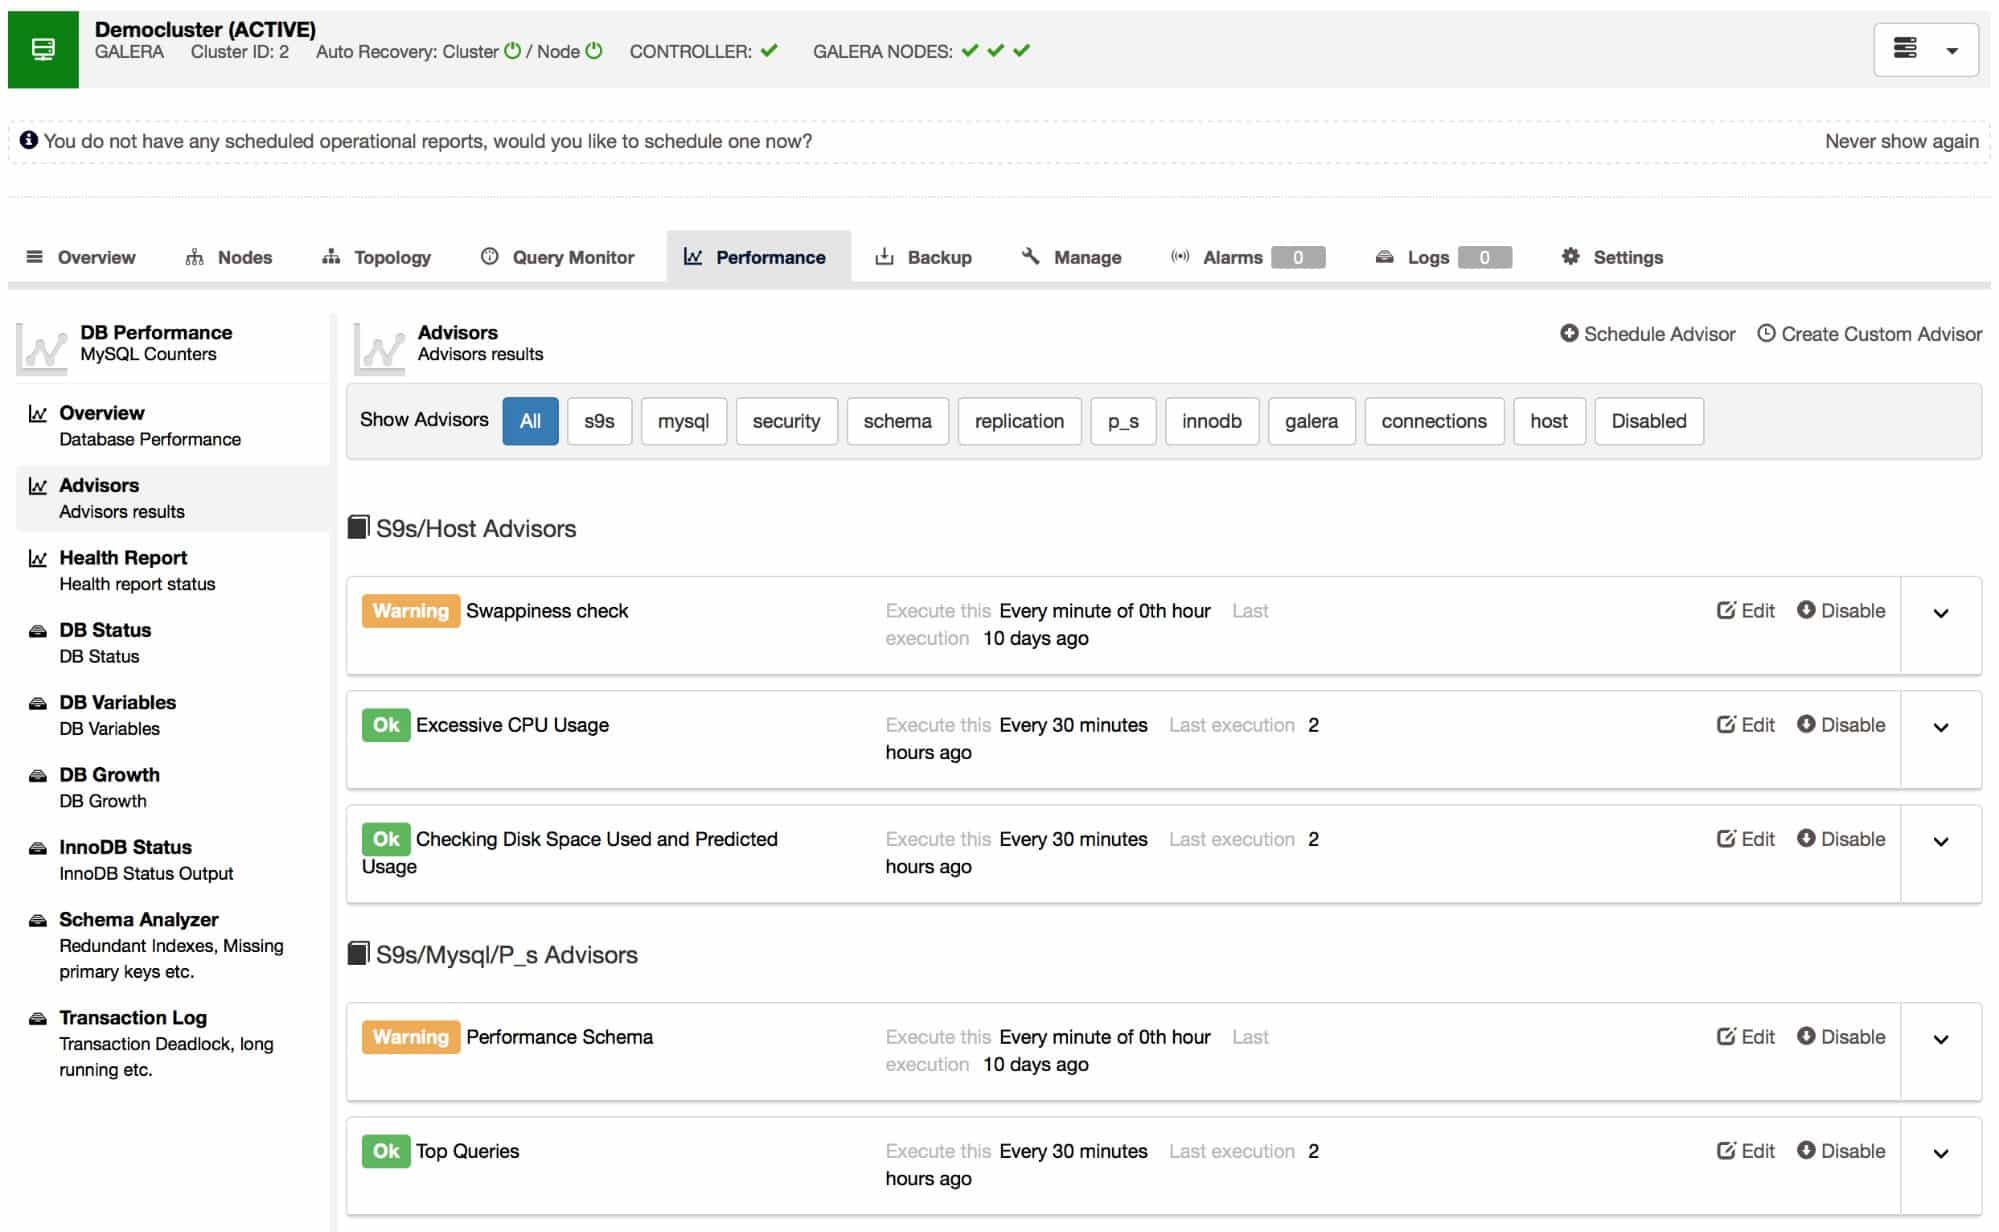Screen dimensions: 1999x1232
Task: Expand the Excessive CPU Usage row
Action: [1941, 727]
